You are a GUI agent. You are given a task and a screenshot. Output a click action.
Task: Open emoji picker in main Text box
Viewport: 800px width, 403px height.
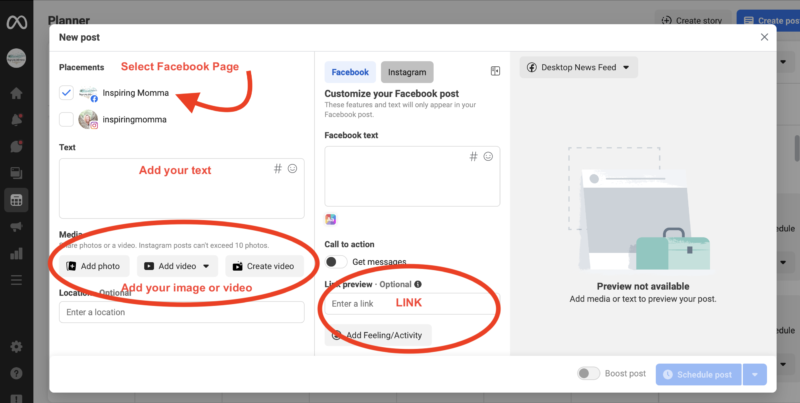click(x=292, y=168)
